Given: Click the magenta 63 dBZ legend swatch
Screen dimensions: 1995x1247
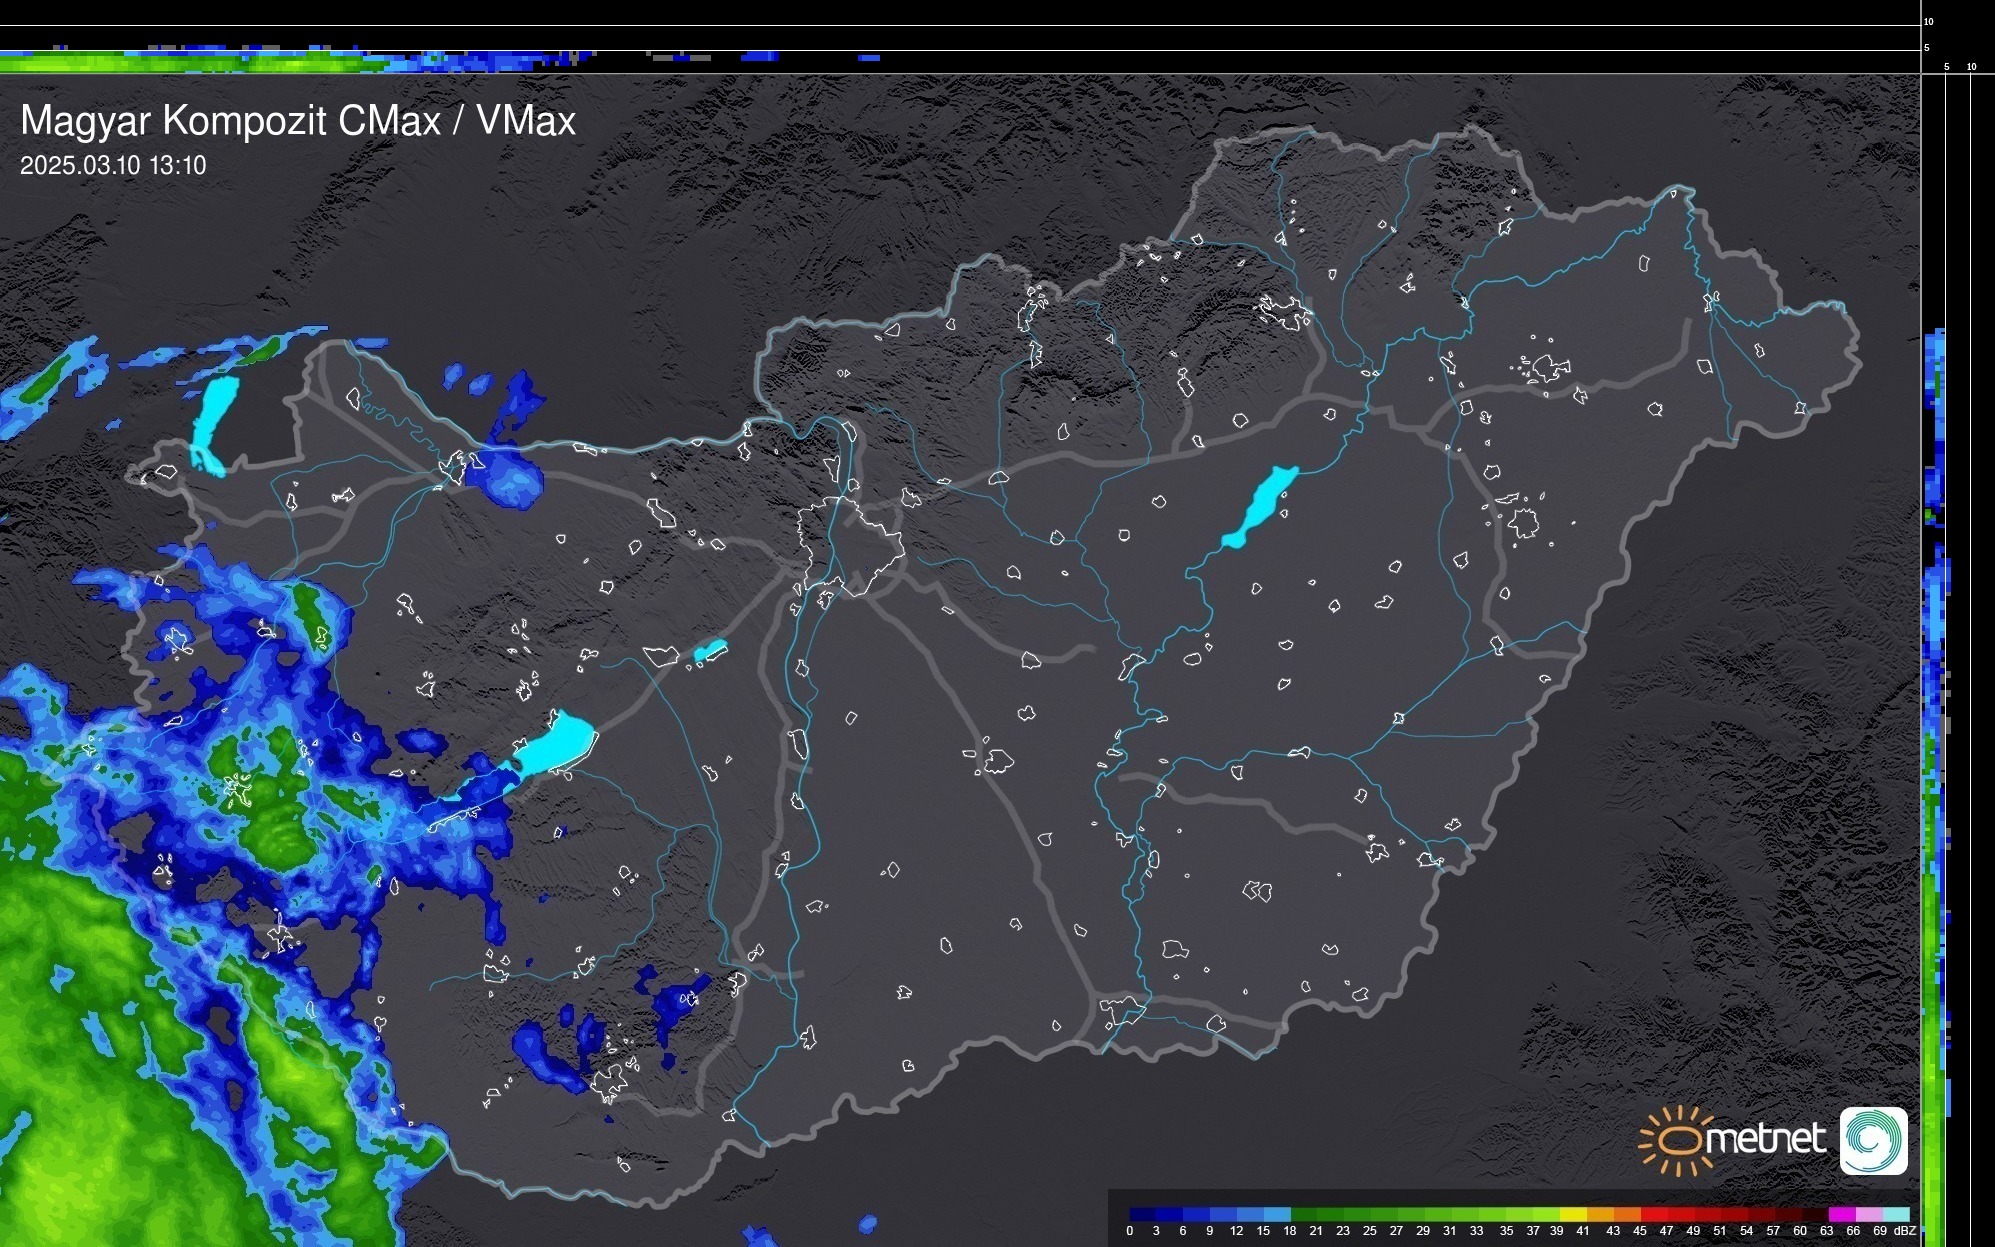Looking at the screenshot, I should point(1841,1214).
